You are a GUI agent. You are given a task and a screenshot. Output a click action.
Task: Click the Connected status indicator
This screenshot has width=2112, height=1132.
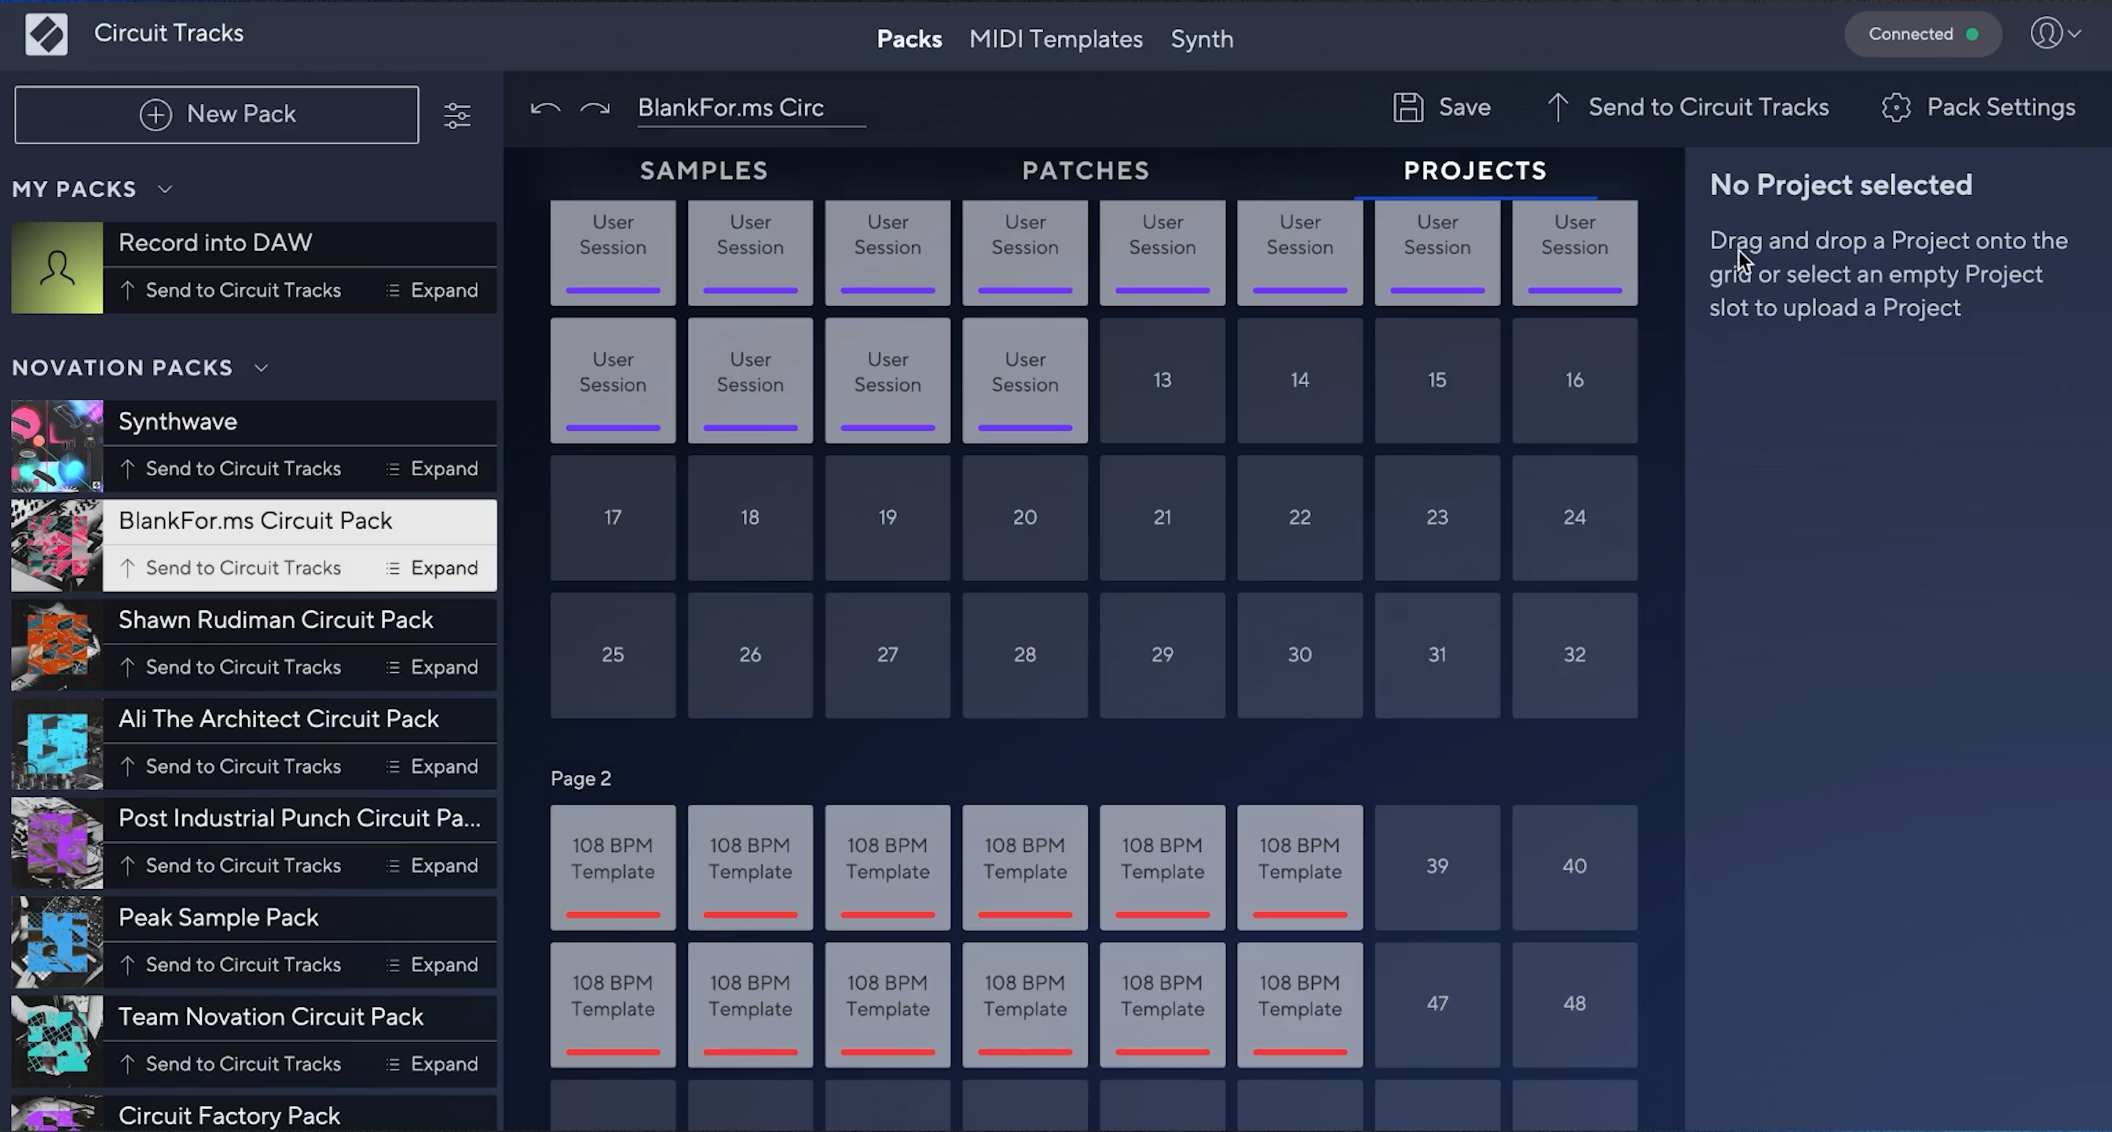[1923, 34]
